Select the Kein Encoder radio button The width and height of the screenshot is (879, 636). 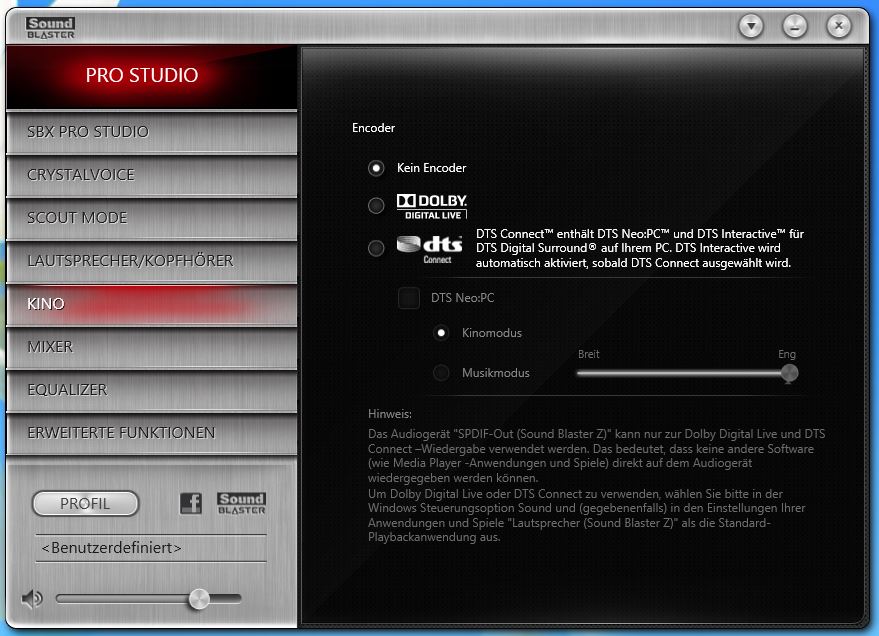[376, 168]
